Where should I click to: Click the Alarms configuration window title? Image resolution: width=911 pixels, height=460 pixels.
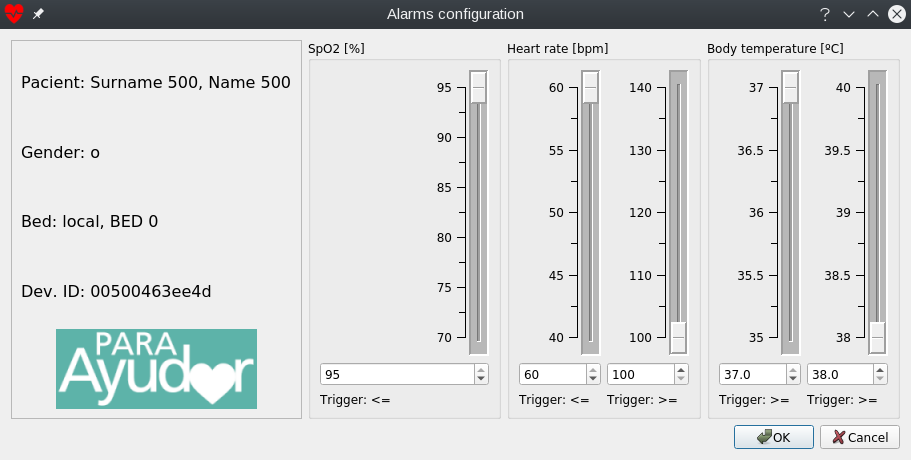point(456,14)
